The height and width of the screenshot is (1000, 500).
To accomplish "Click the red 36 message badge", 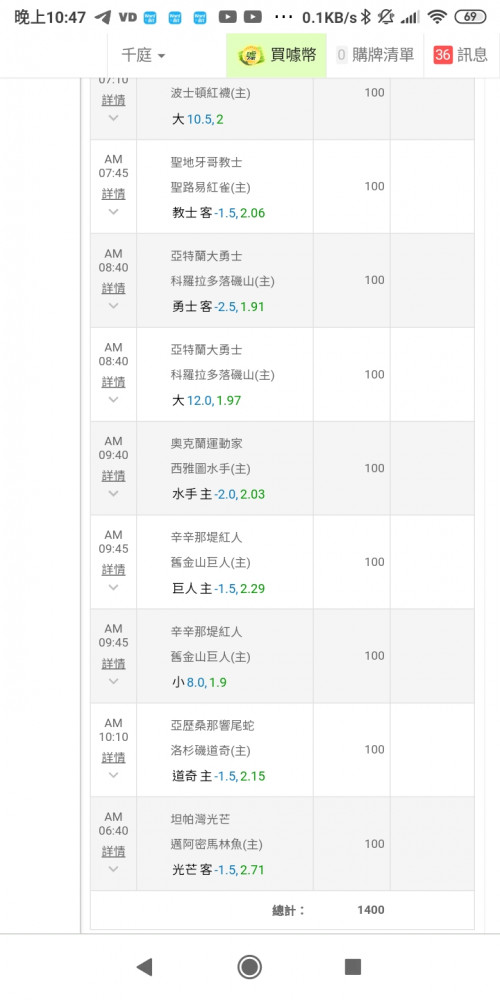I will [x=443, y=55].
